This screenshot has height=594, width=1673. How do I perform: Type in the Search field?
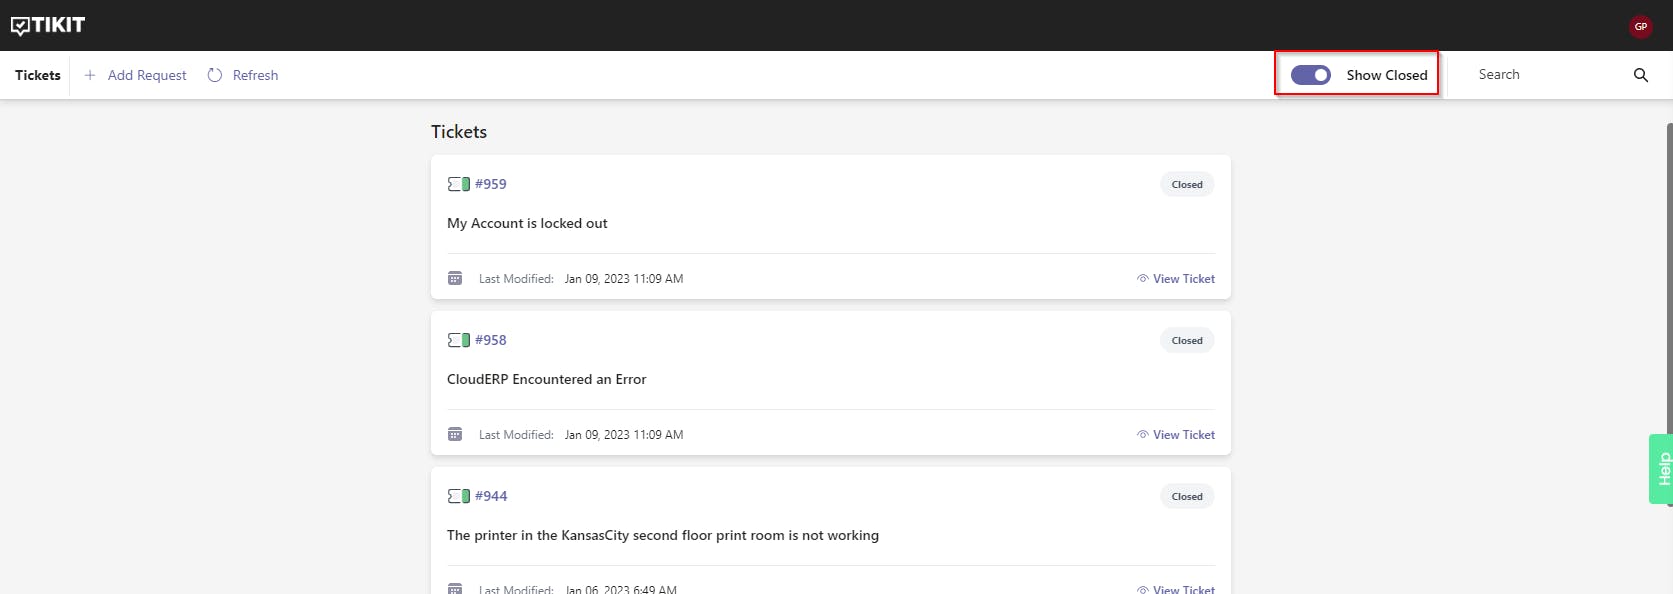(1545, 75)
